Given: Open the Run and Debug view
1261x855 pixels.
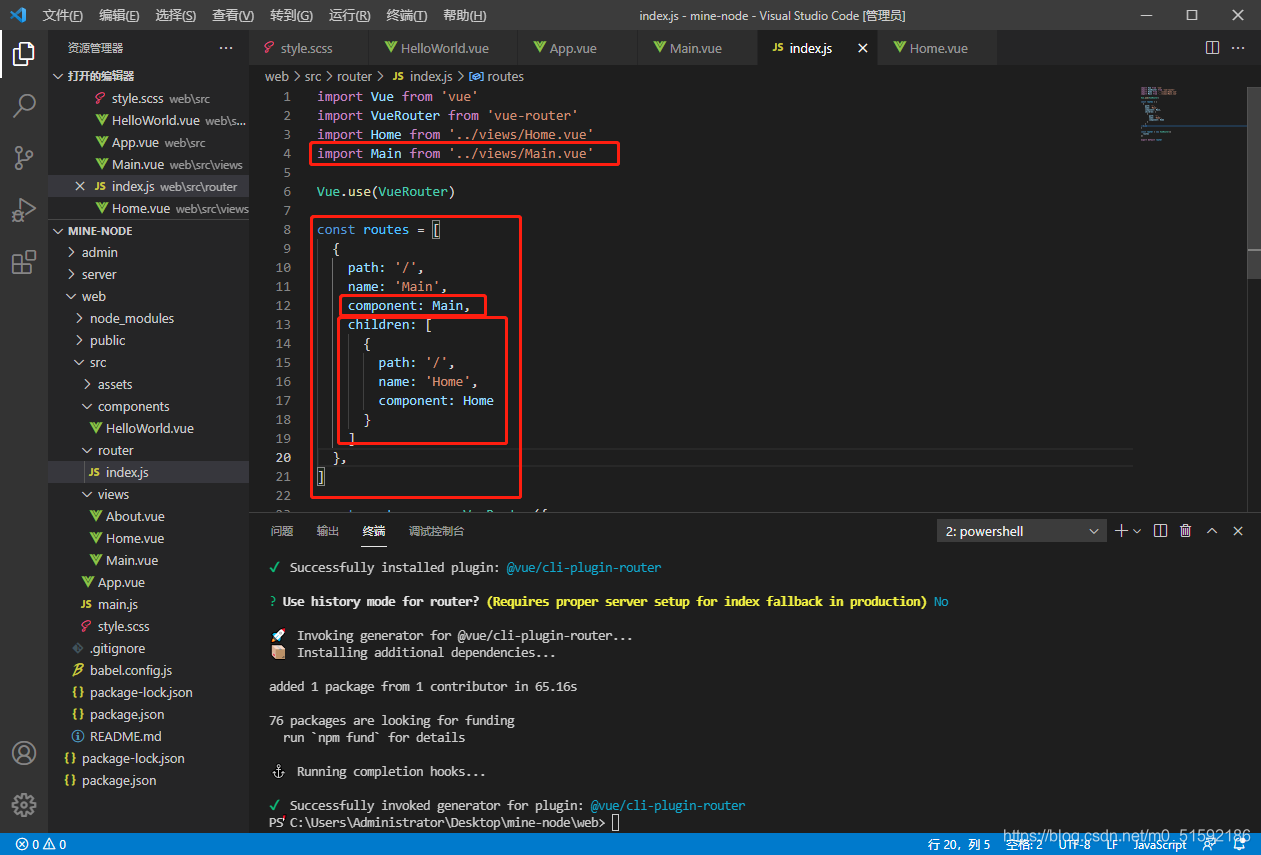Looking at the screenshot, I should pos(24,210).
